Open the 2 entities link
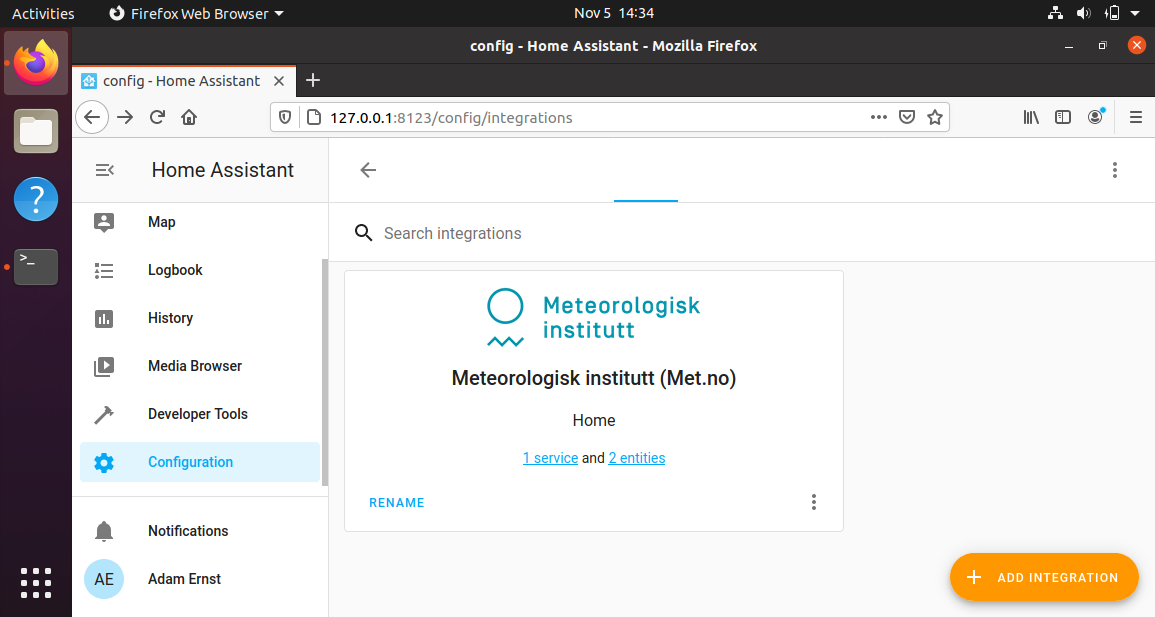 636,458
